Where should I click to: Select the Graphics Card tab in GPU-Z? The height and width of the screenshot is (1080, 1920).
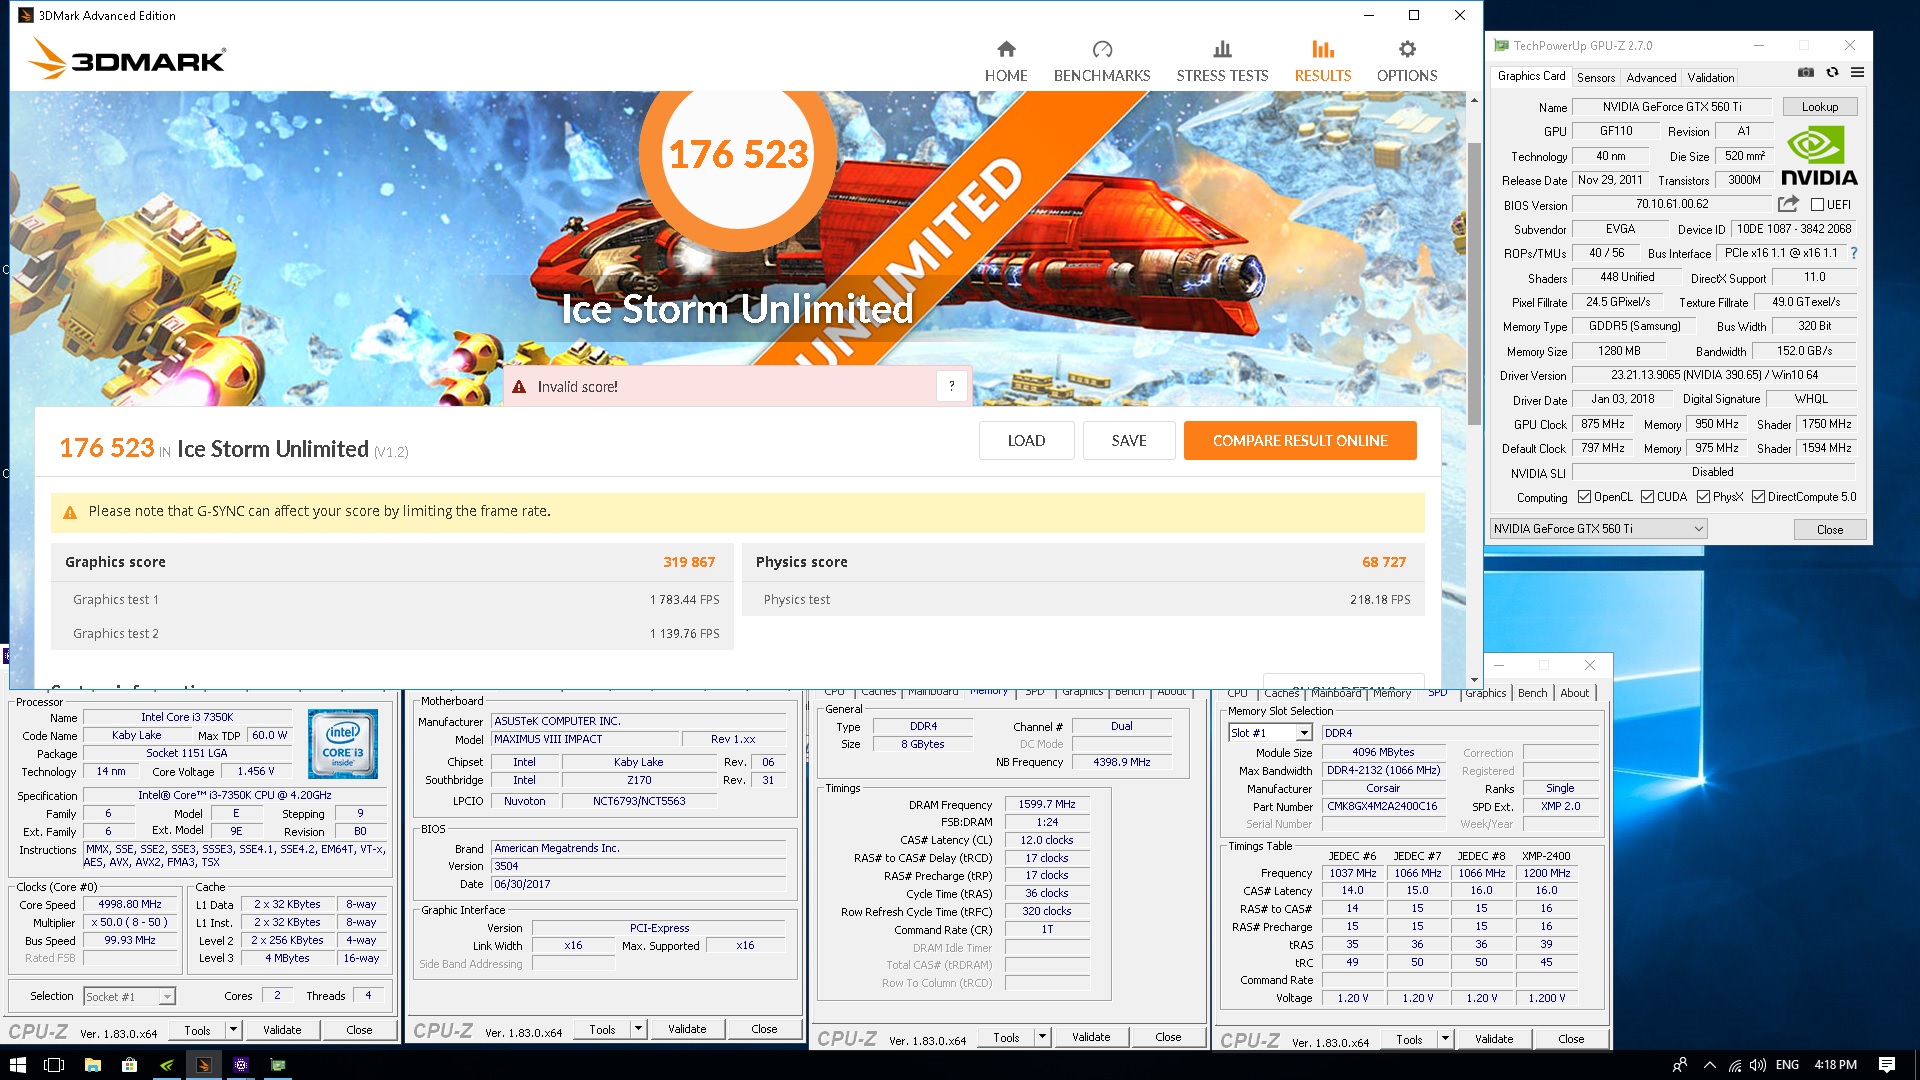(x=1531, y=76)
